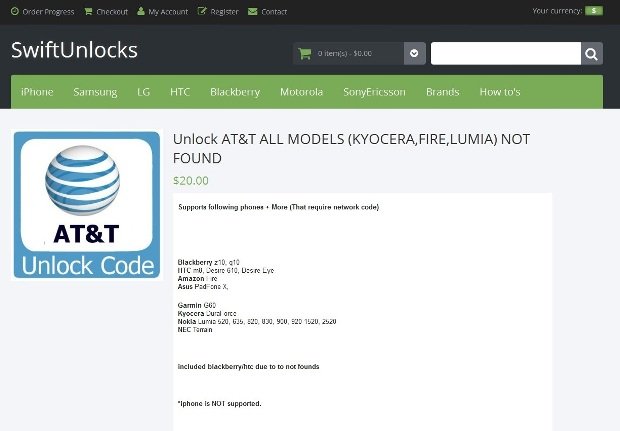Viewport: 620px width, 431px height.
Task: Open the Samsung menu item
Action: tap(95, 92)
